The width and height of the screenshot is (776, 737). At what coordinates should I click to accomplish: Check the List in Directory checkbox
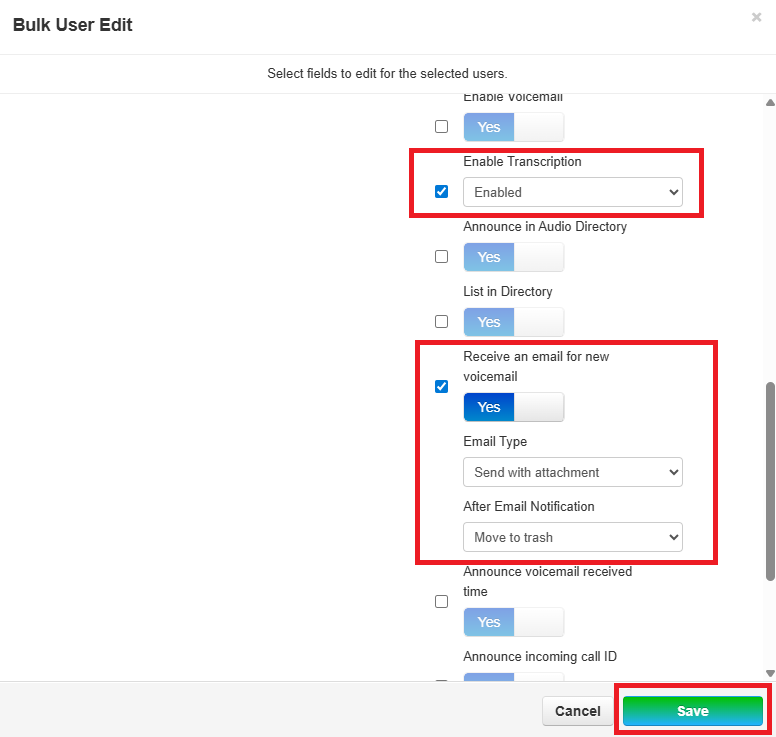[x=441, y=322]
